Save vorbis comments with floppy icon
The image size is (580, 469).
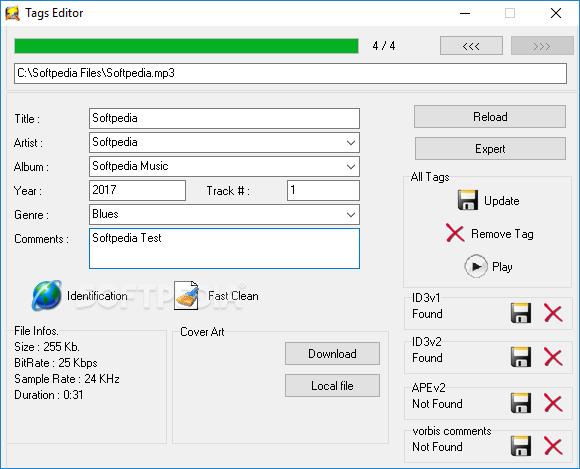521,446
